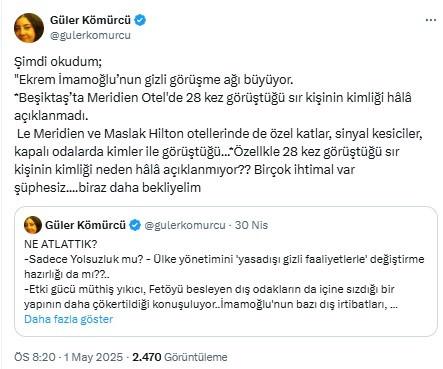Click the ÖS 8:20 · 1 May 2025 timestamp
This screenshot has height=369, width=443.
68,357
